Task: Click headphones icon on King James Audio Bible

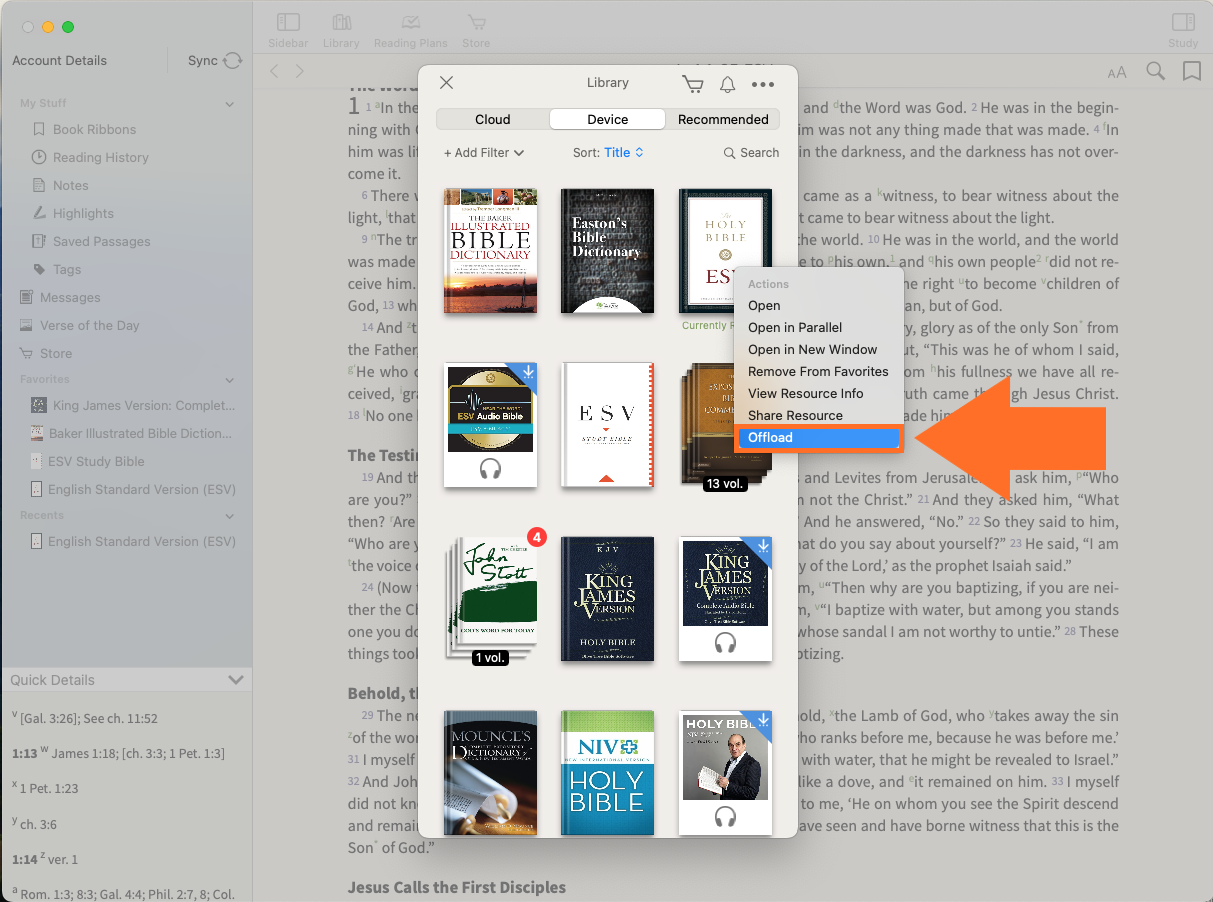Action: (725, 642)
